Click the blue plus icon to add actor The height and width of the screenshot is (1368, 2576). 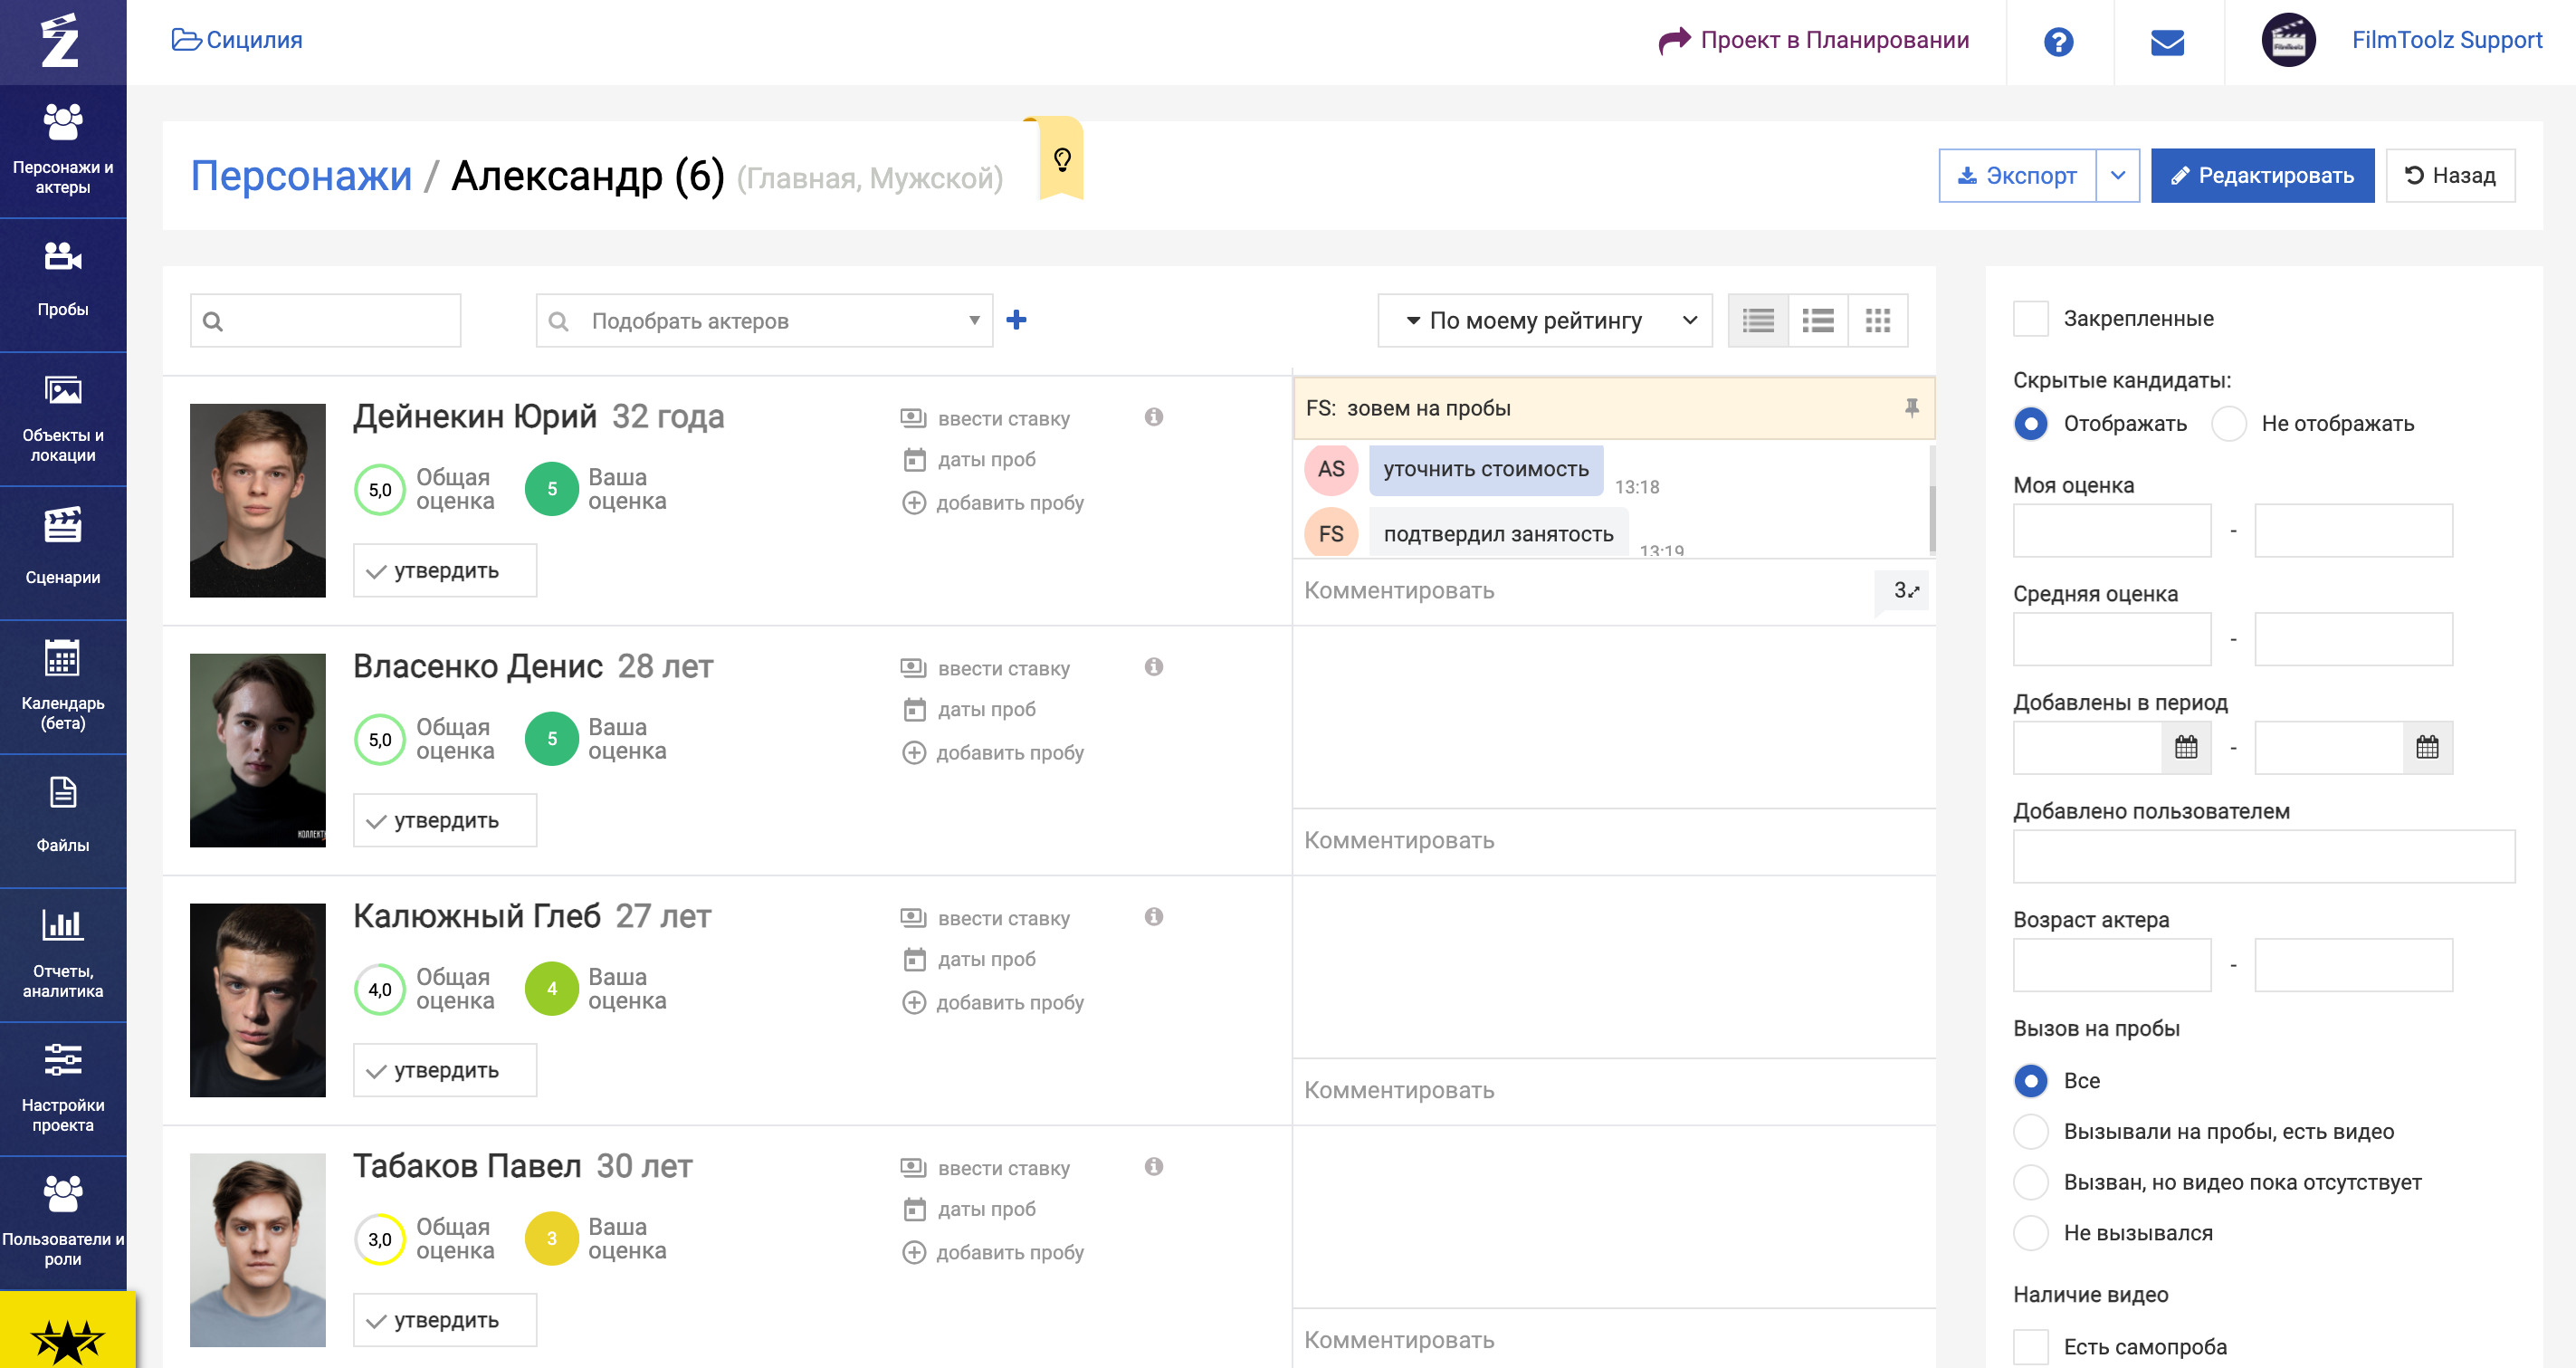[x=1016, y=320]
